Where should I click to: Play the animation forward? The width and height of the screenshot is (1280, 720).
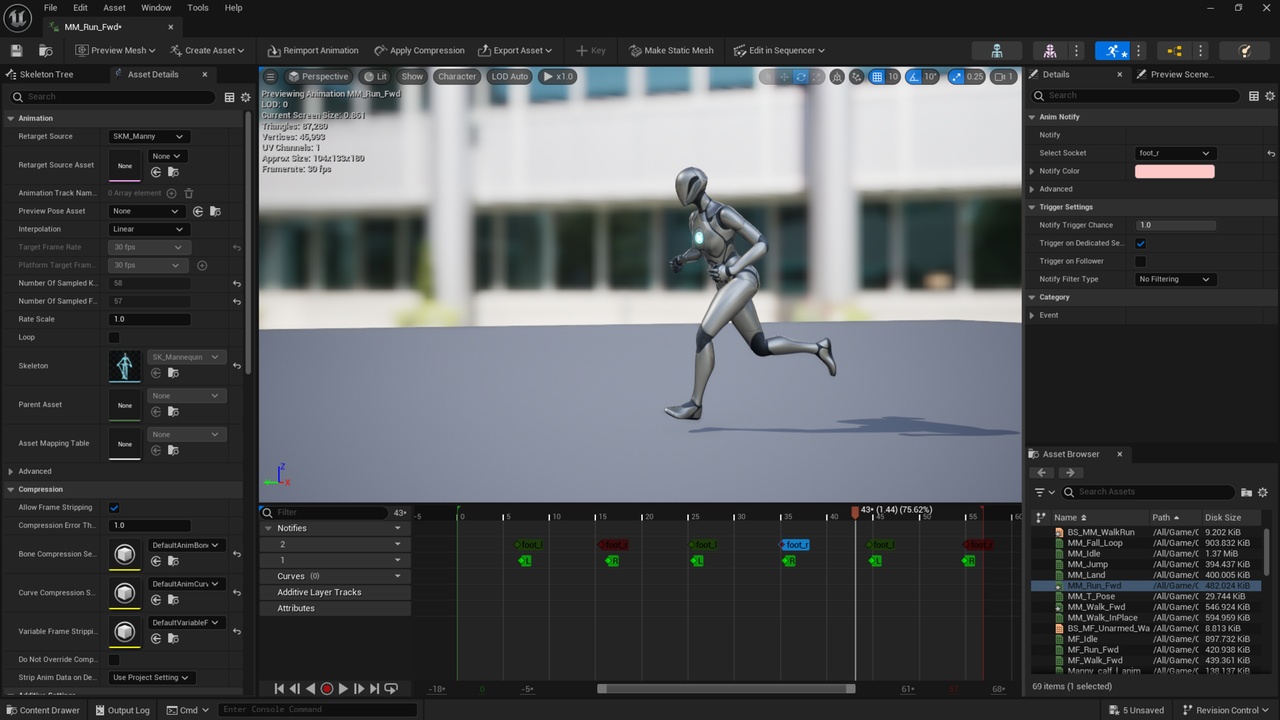pyautogui.click(x=343, y=689)
